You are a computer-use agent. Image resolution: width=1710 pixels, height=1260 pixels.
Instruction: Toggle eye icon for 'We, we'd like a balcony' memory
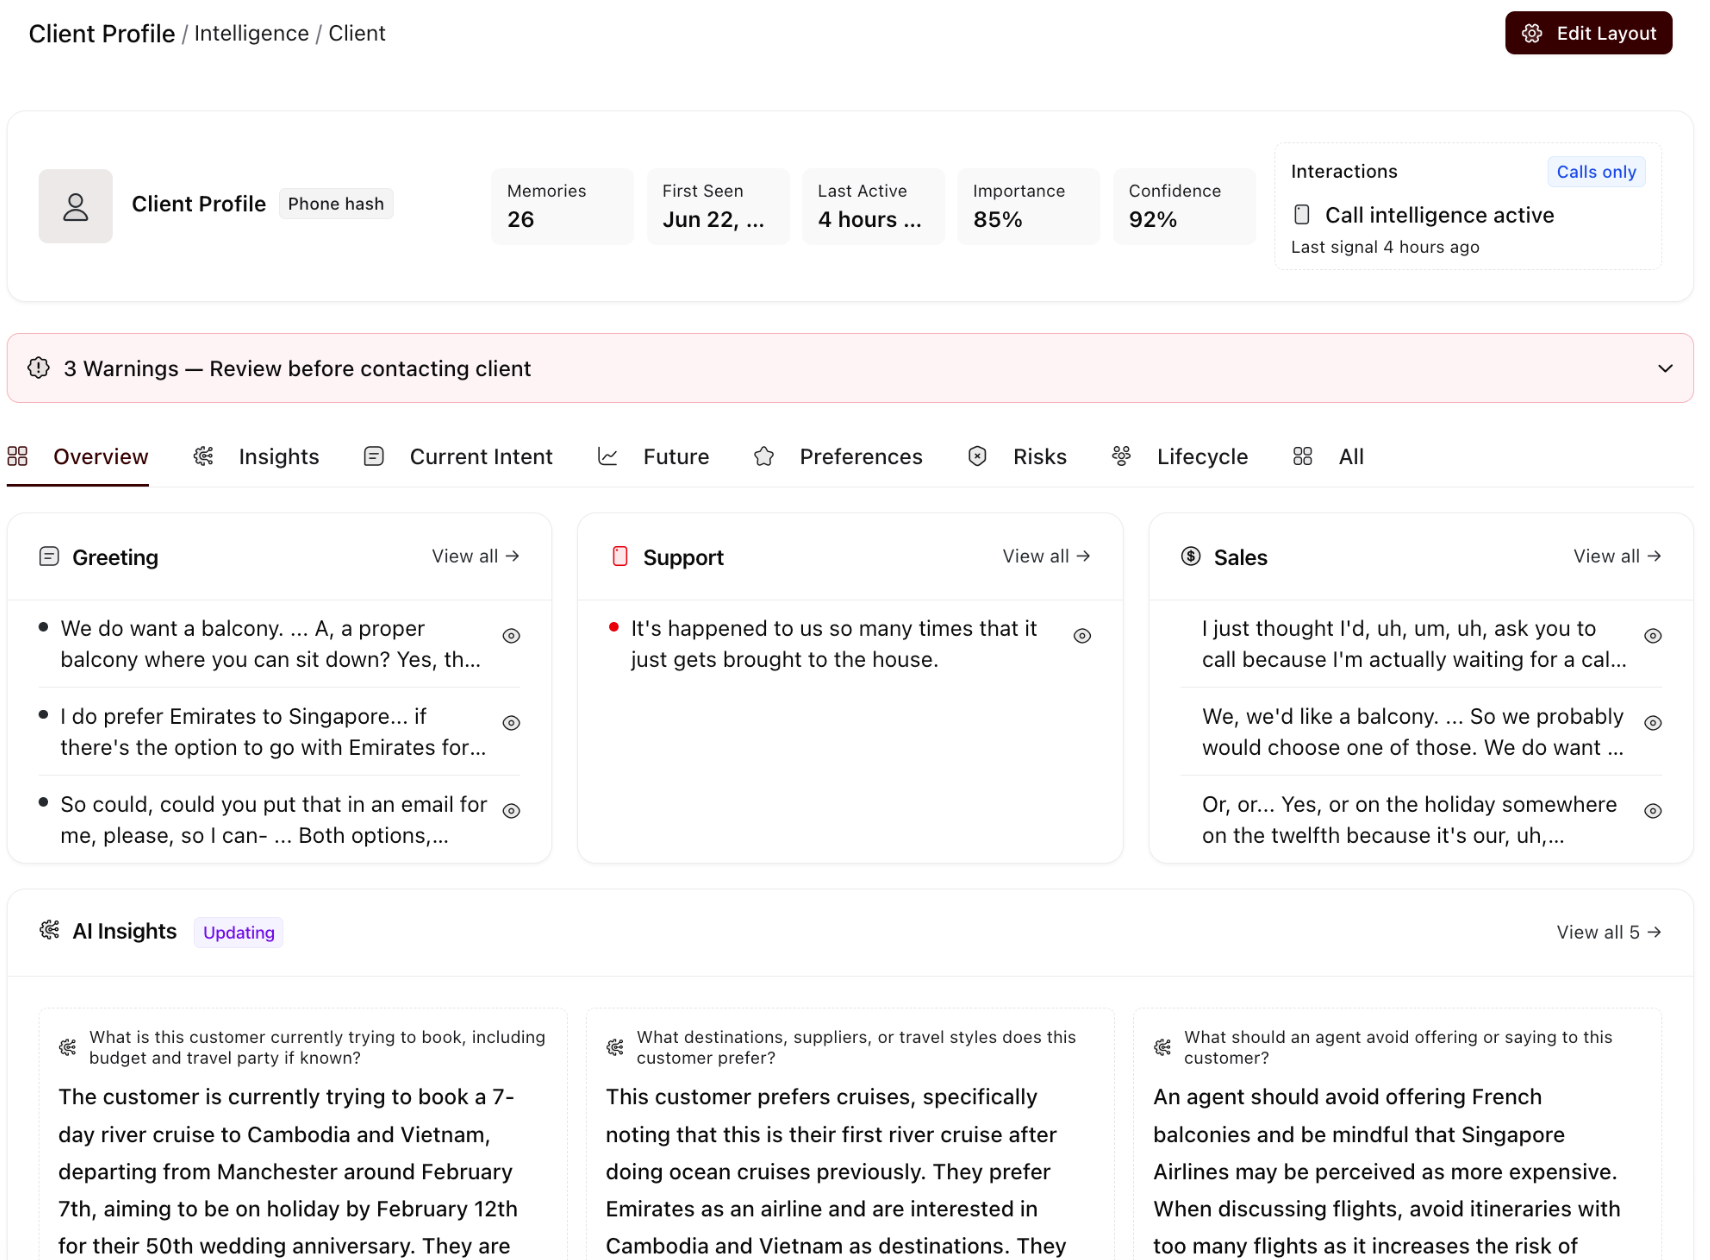click(1653, 723)
